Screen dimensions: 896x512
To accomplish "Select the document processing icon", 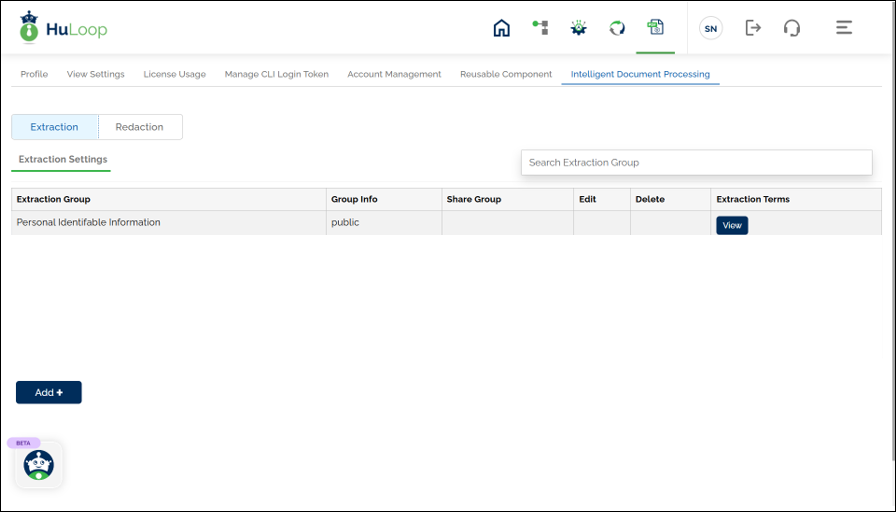I will (655, 28).
